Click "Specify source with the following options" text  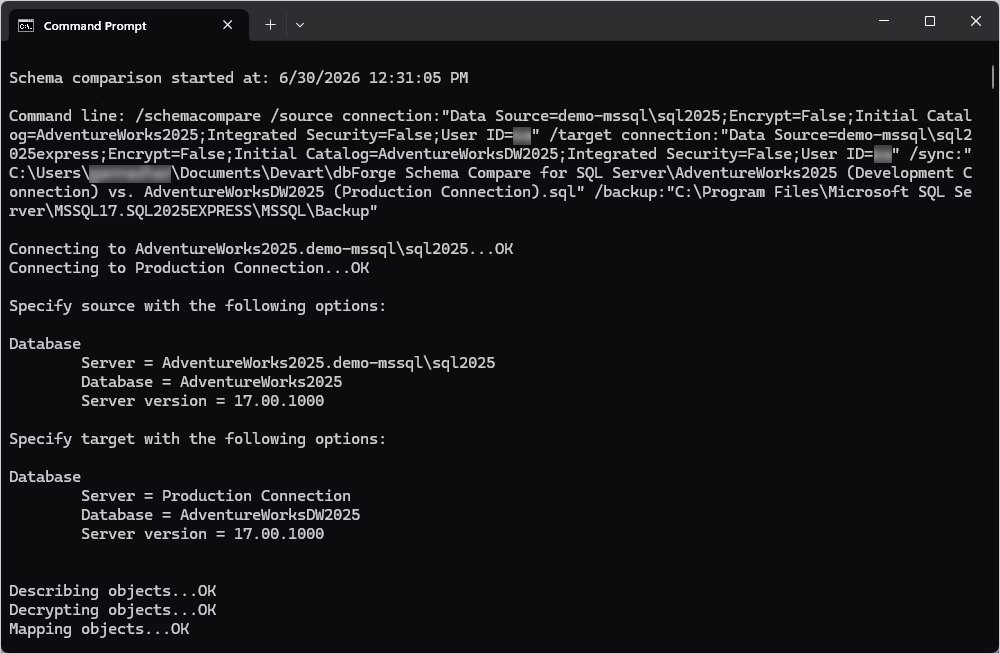click(197, 306)
